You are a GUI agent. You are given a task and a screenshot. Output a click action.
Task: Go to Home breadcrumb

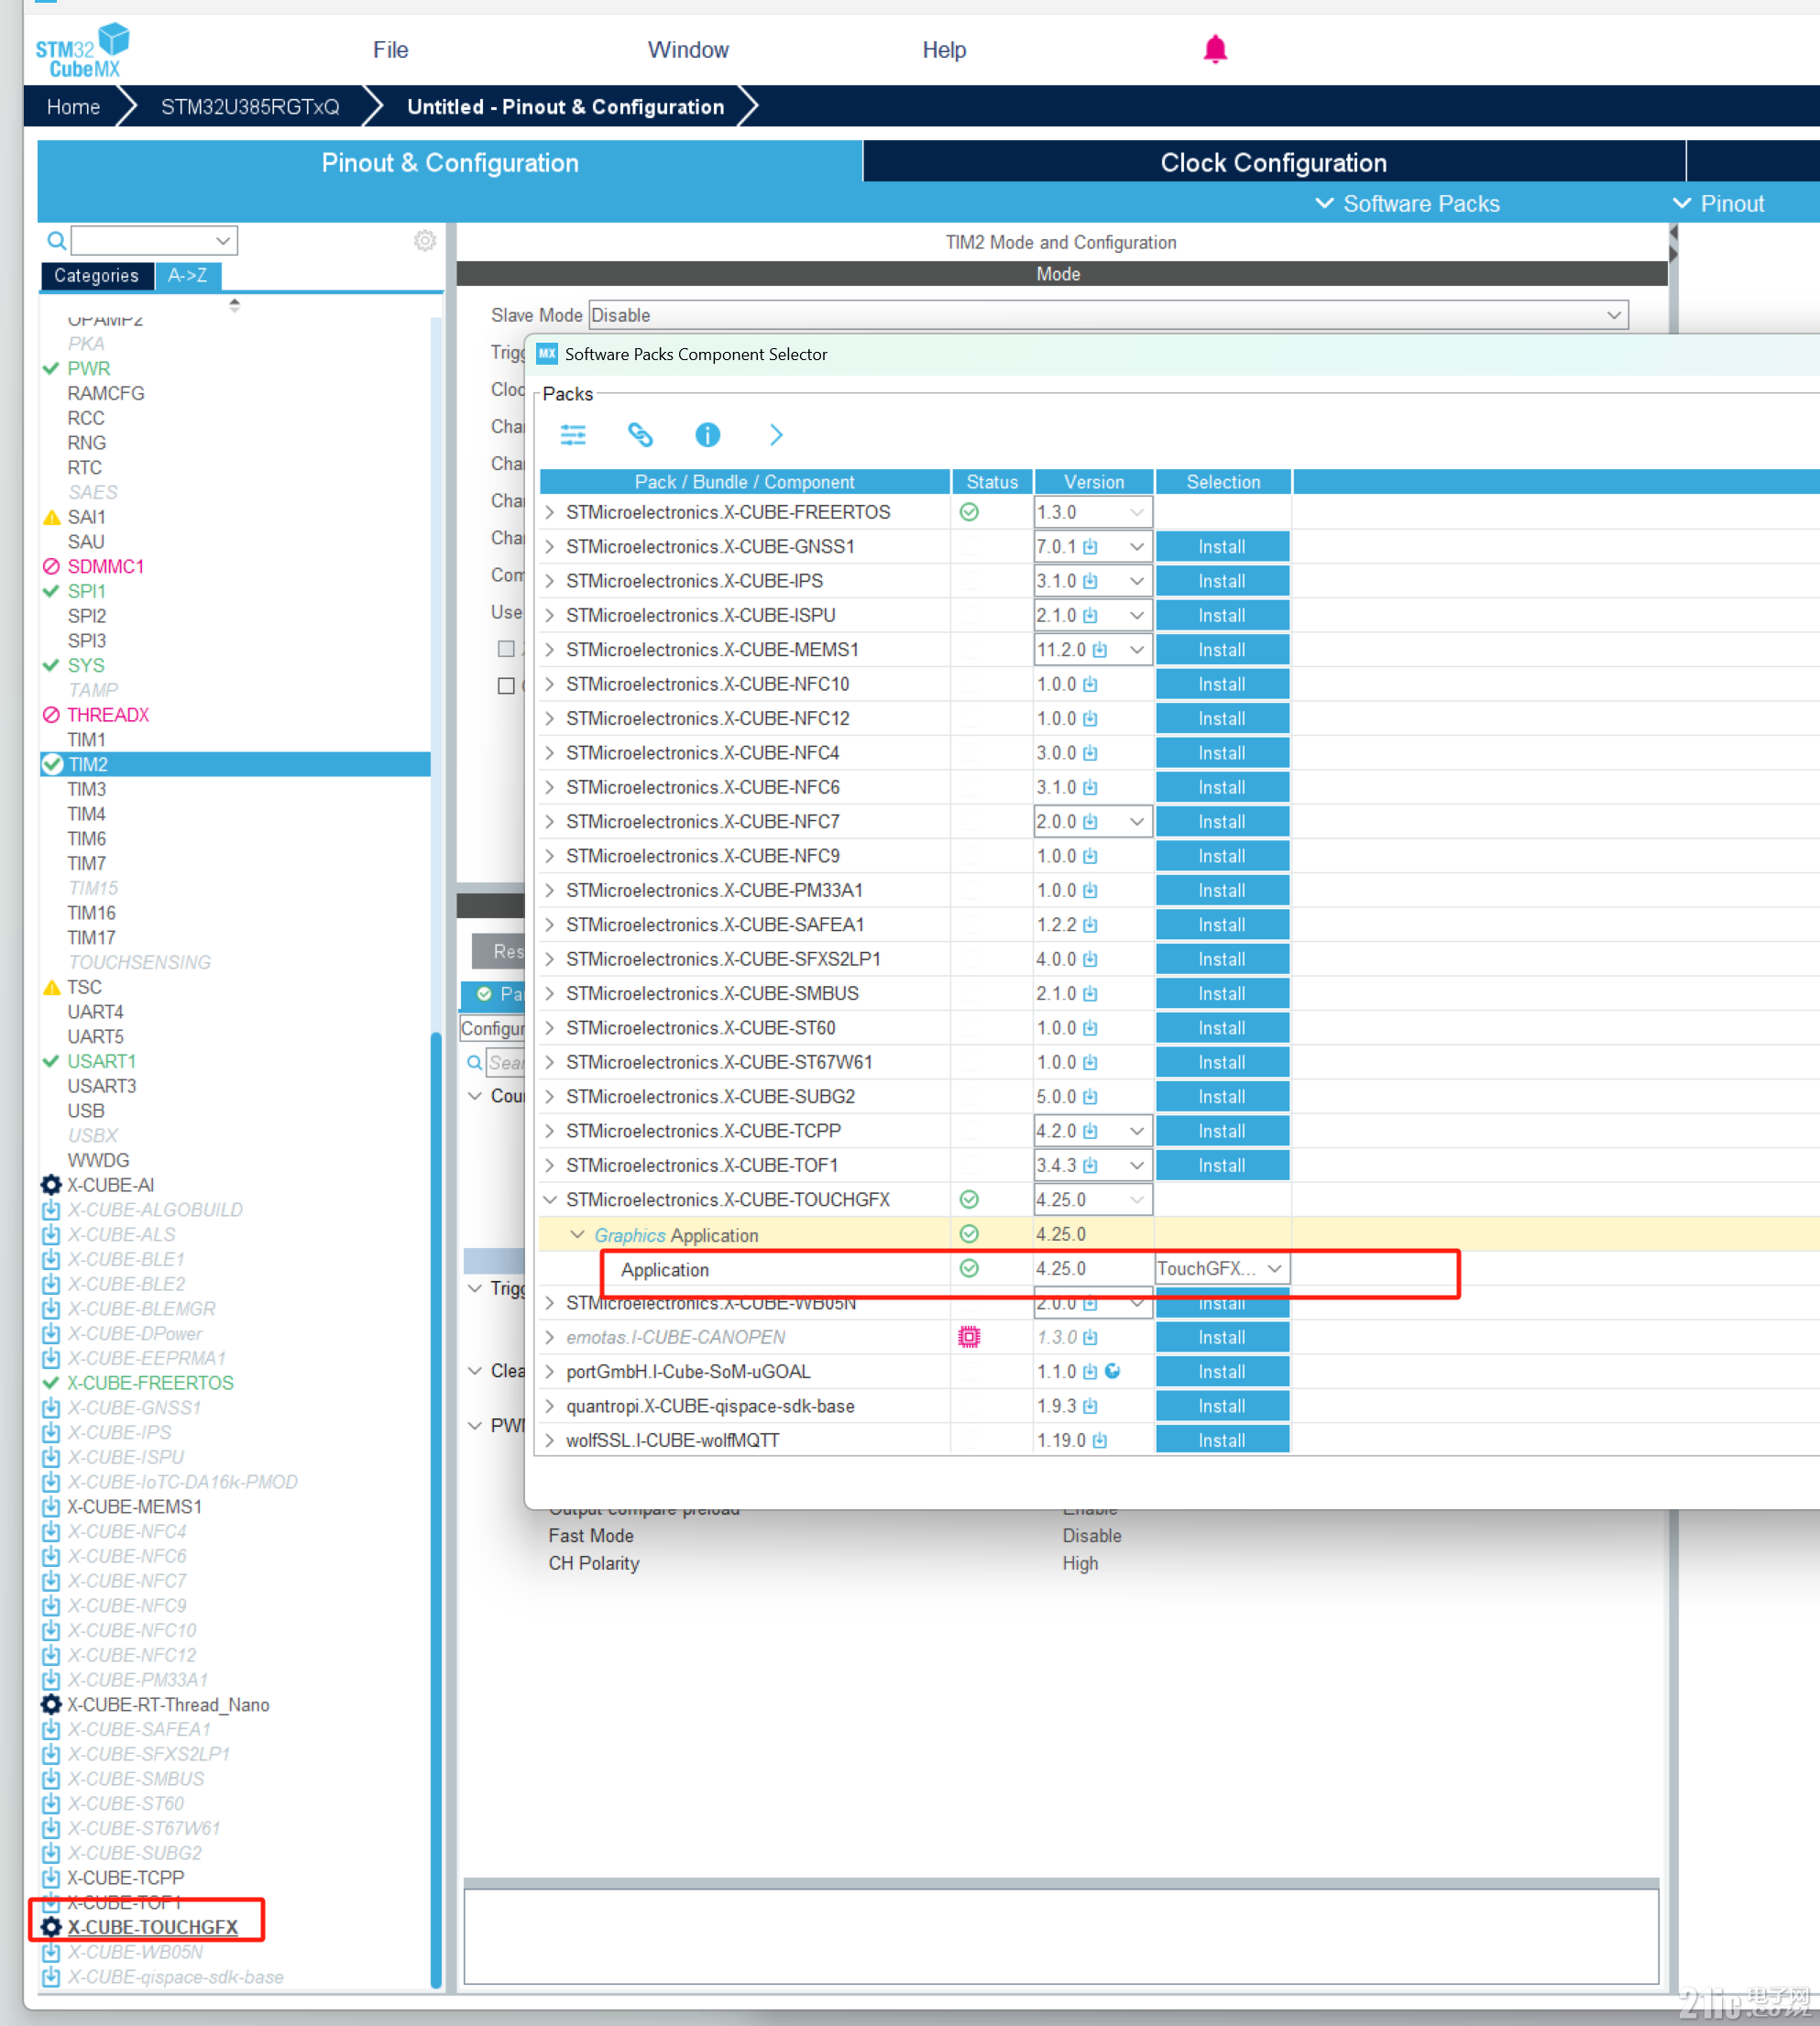[73, 107]
